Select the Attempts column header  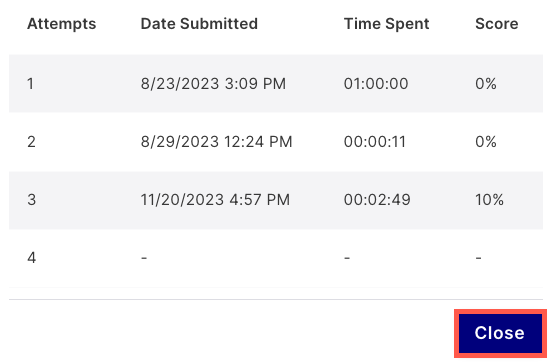click(62, 24)
